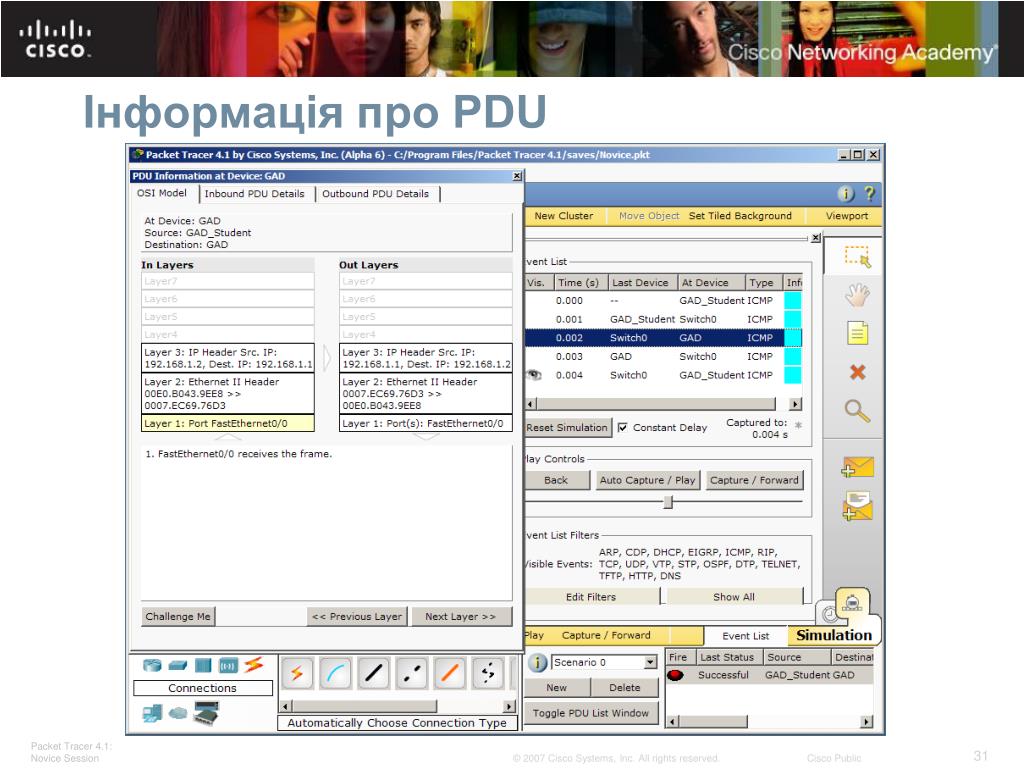
Task: Pick the Place Note tool
Action: click(857, 334)
